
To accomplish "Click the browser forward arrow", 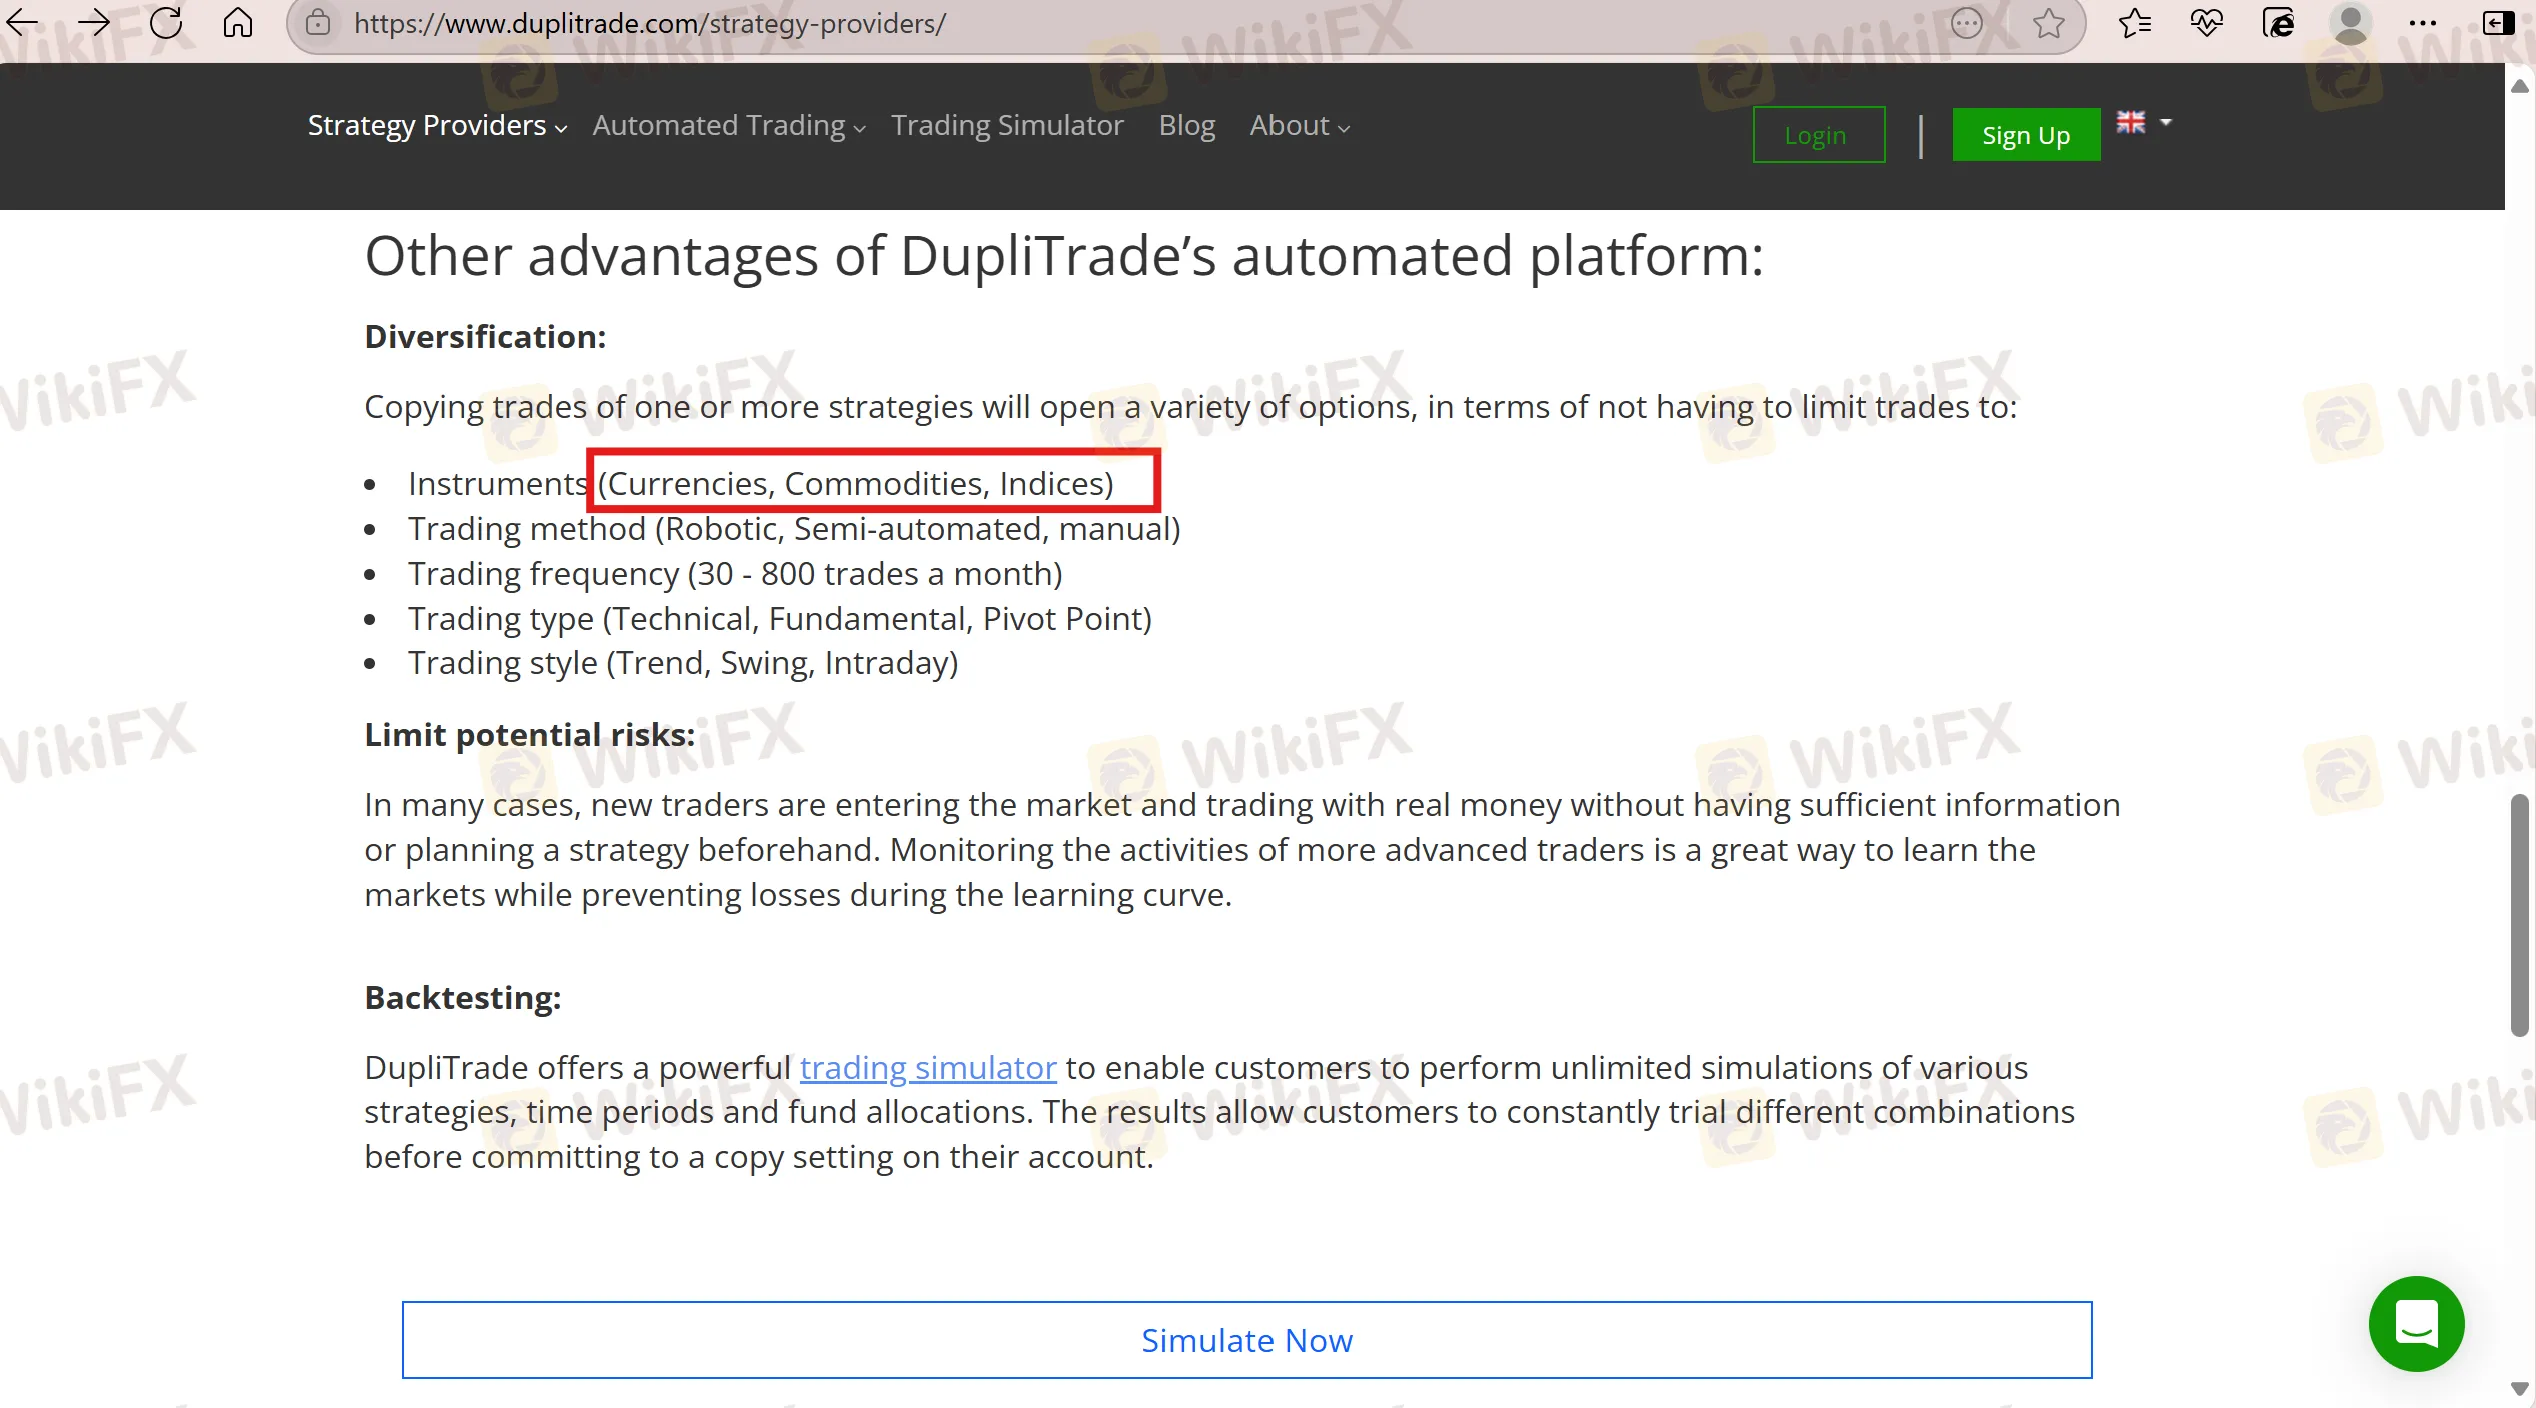I will 94,22.
